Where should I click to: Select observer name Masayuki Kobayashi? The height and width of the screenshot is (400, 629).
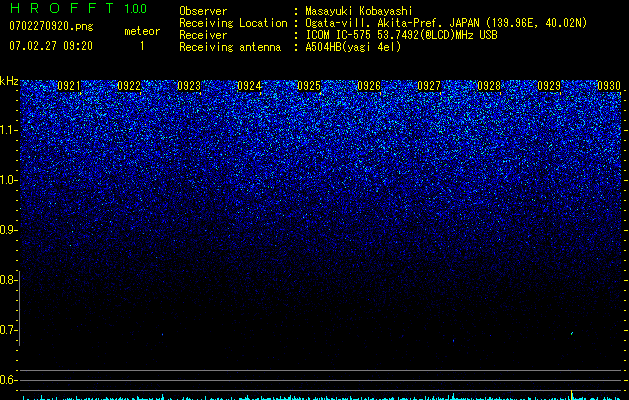tap(359, 12)
